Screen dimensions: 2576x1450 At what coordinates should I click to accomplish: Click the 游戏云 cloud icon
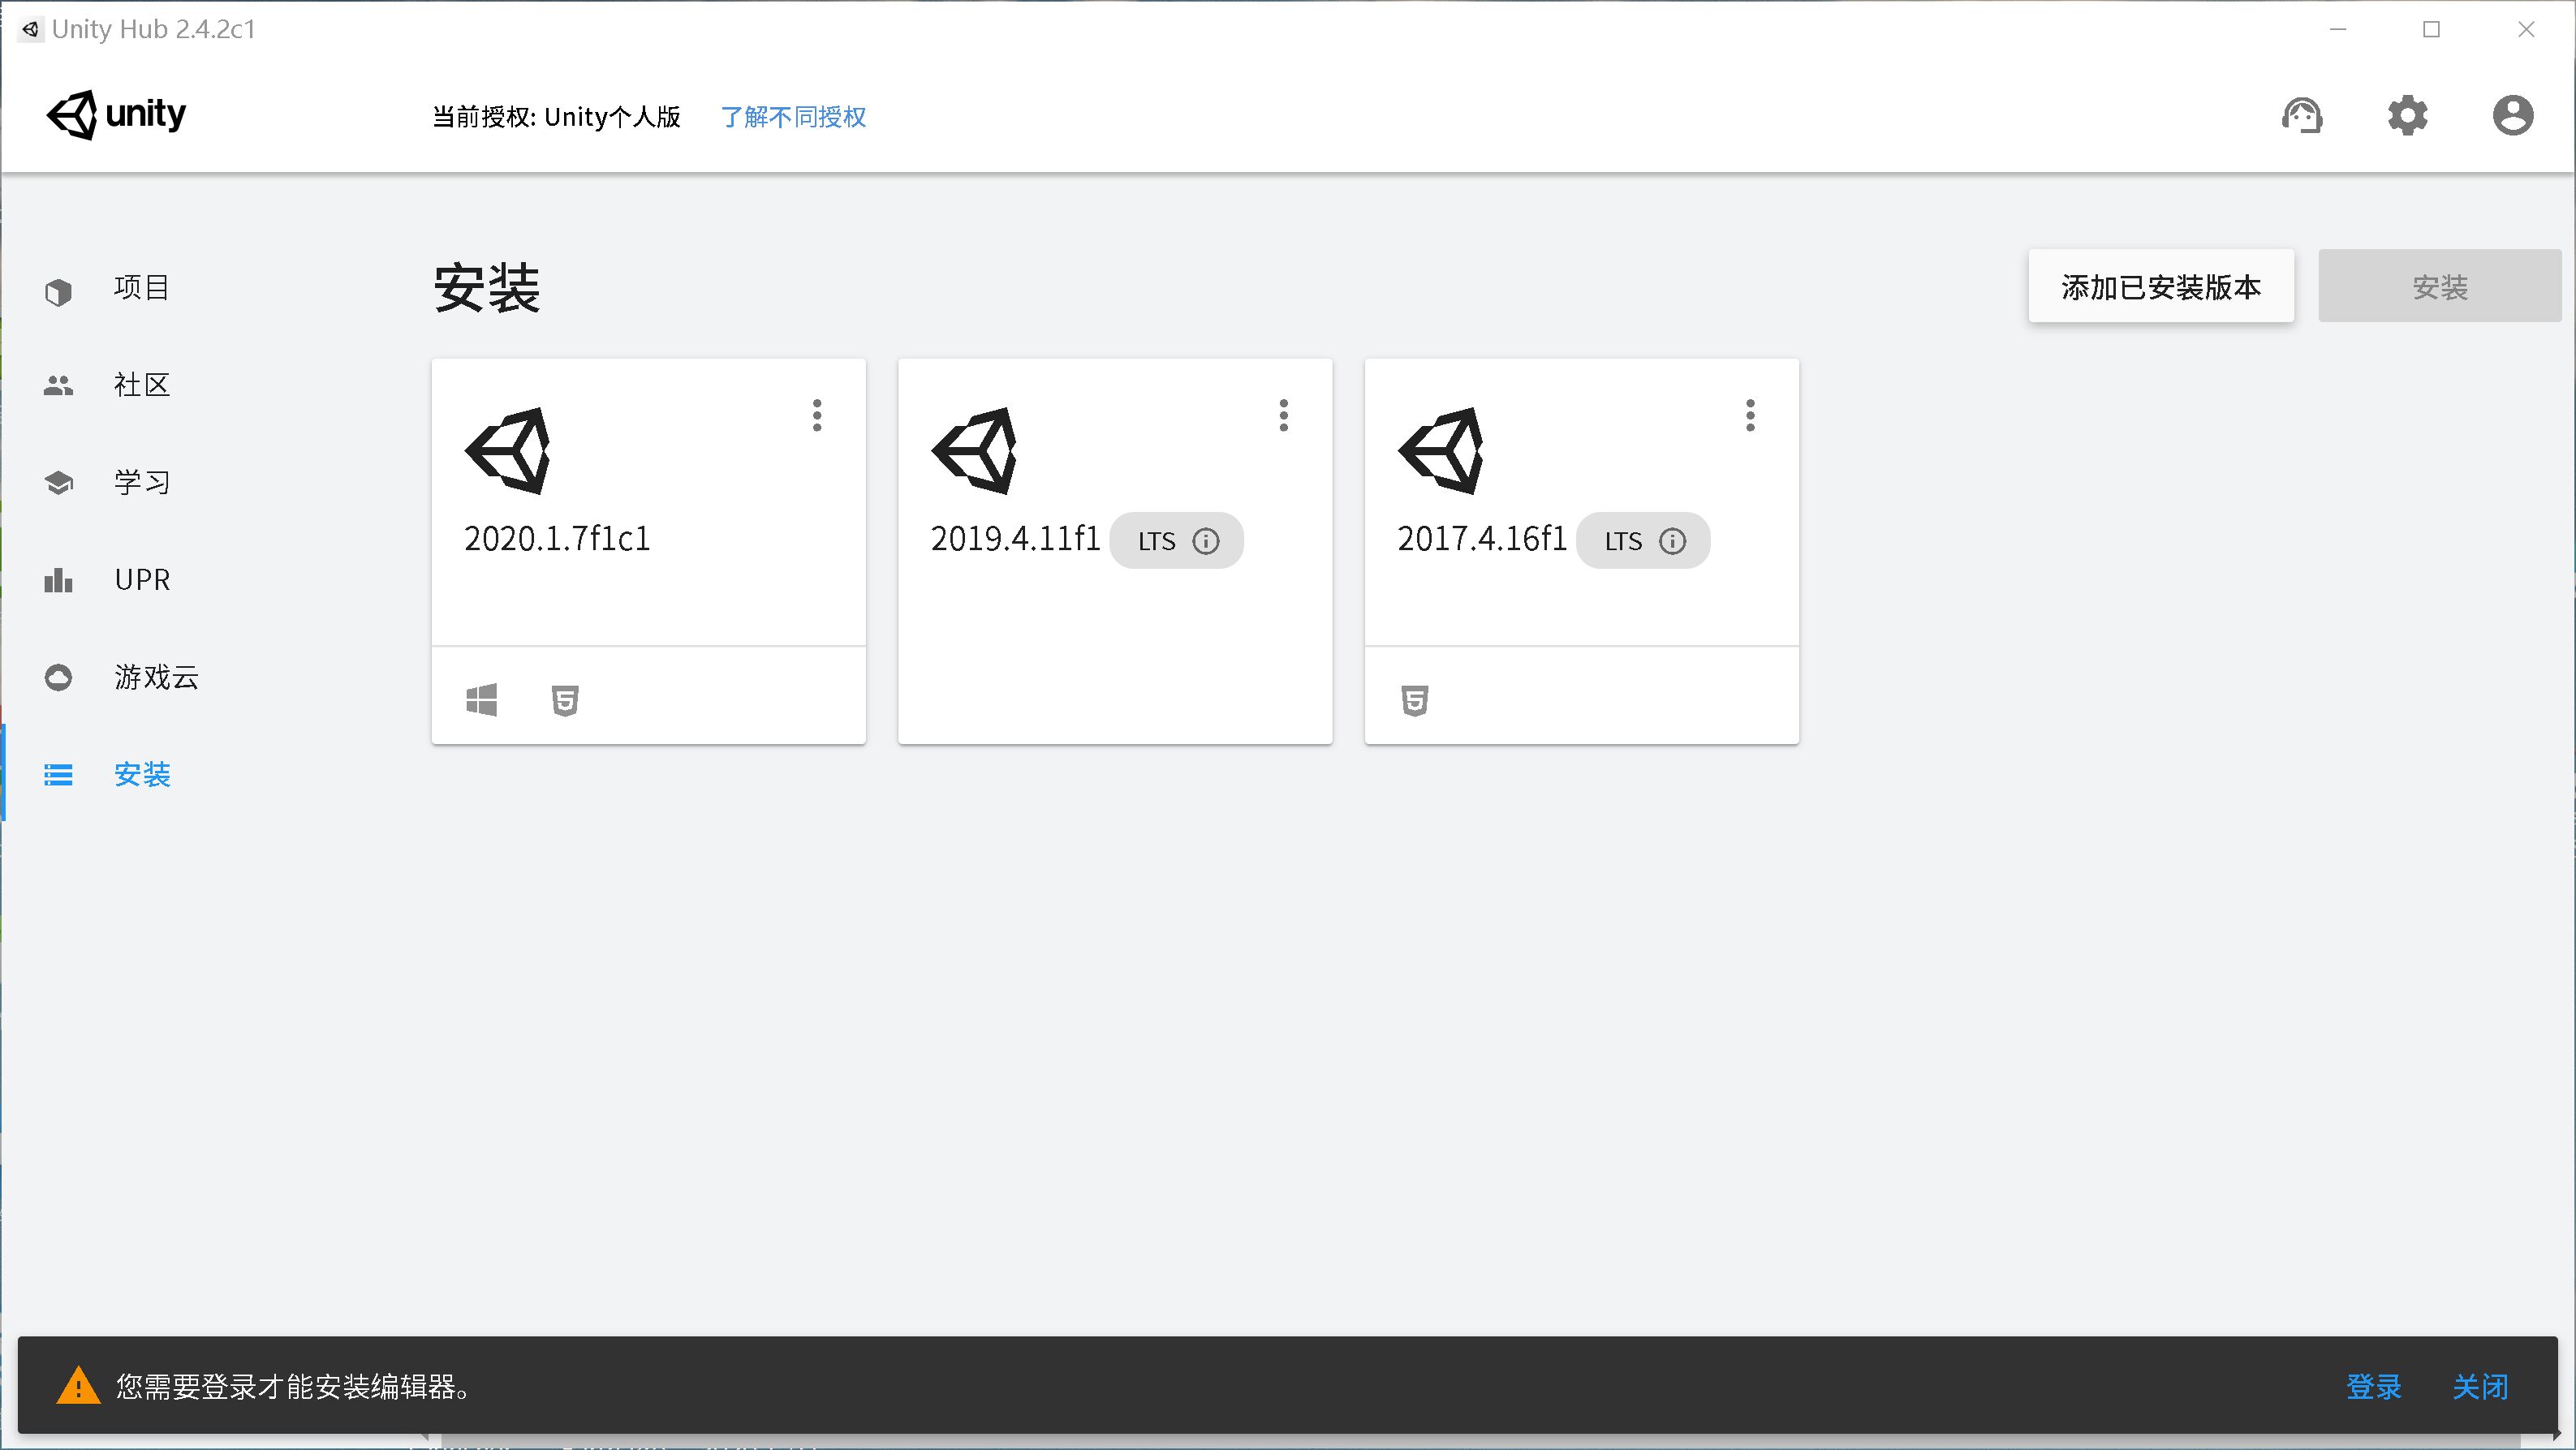coord(58,677)
